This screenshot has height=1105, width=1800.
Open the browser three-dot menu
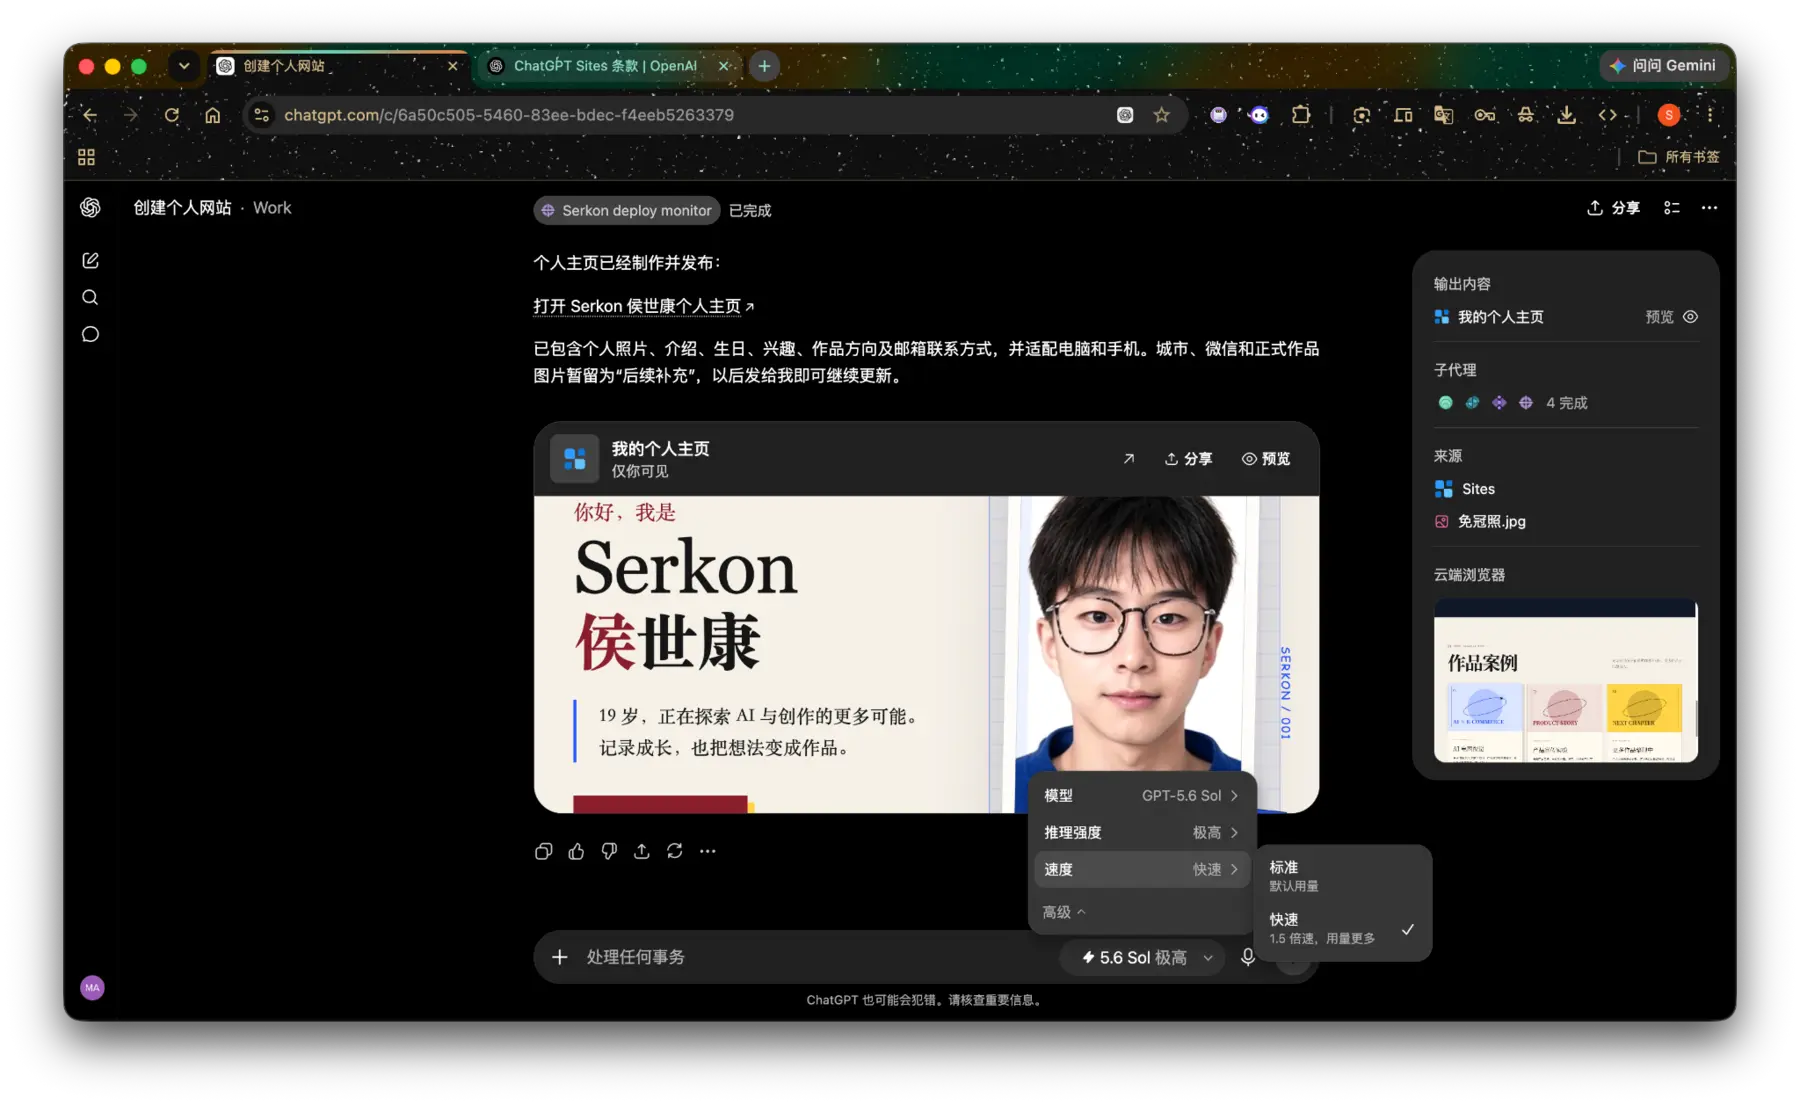1710,115
